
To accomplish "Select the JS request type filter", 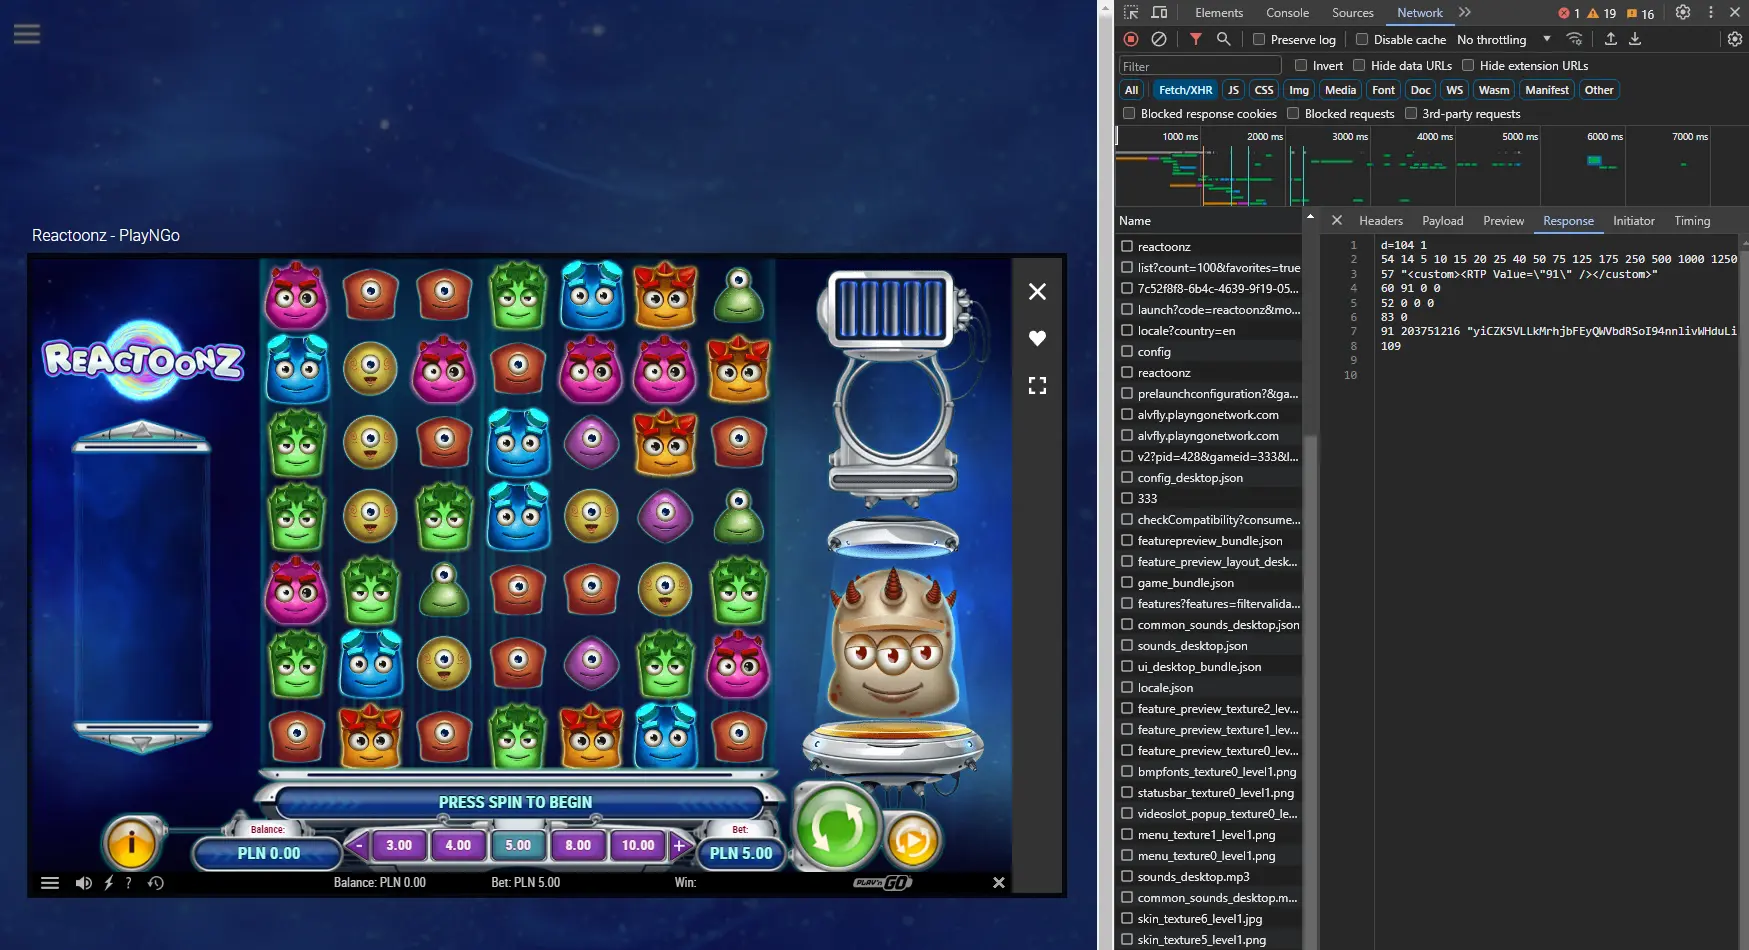I will coord(1233,90).
